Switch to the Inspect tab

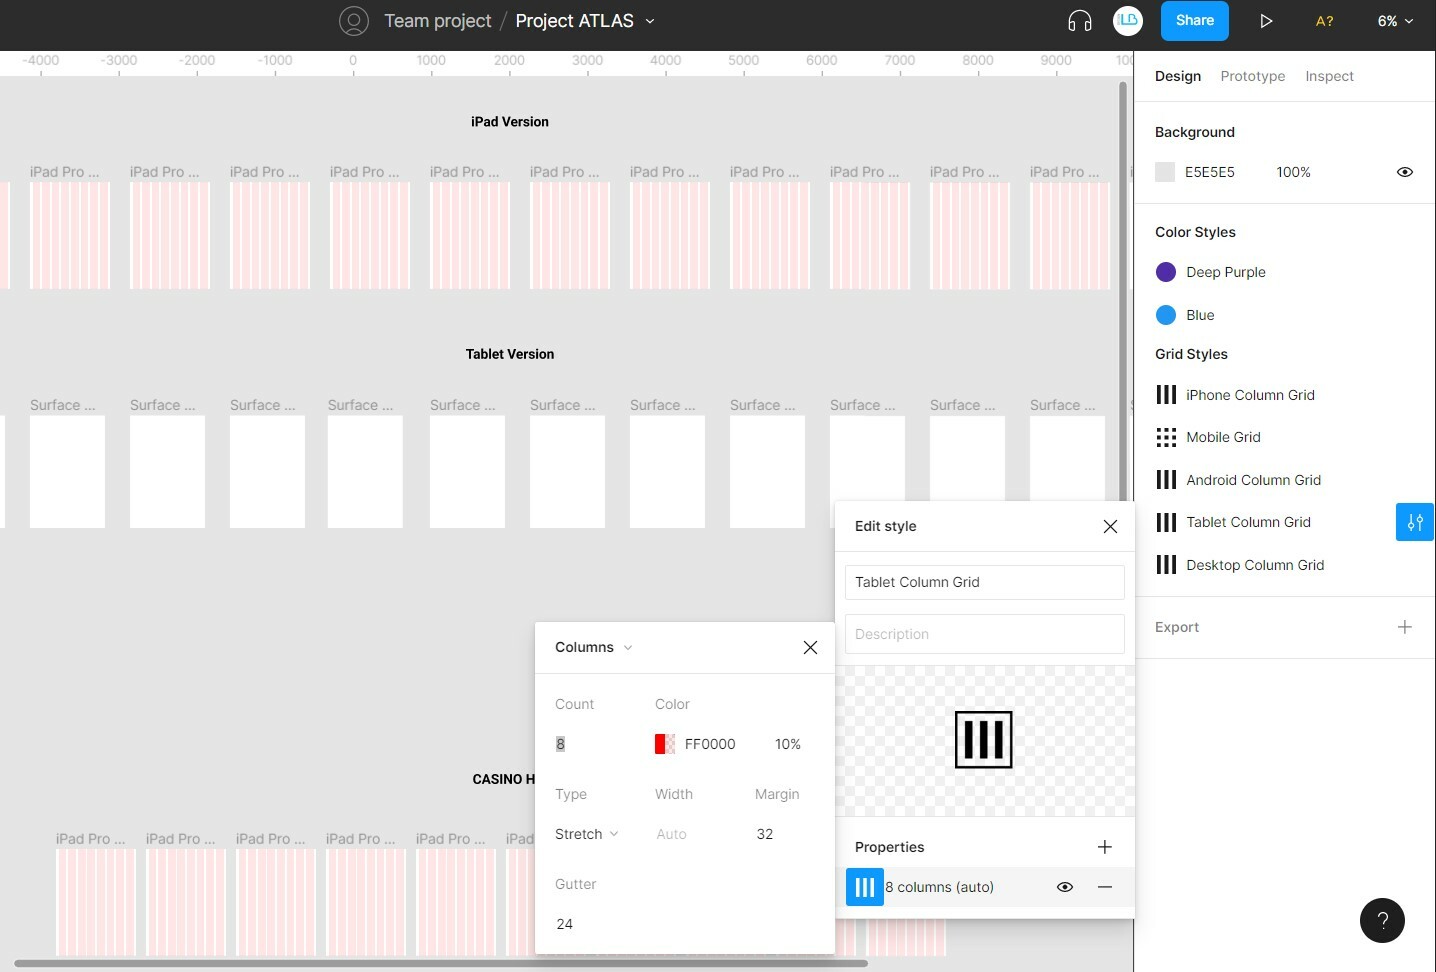[1329, 76]
